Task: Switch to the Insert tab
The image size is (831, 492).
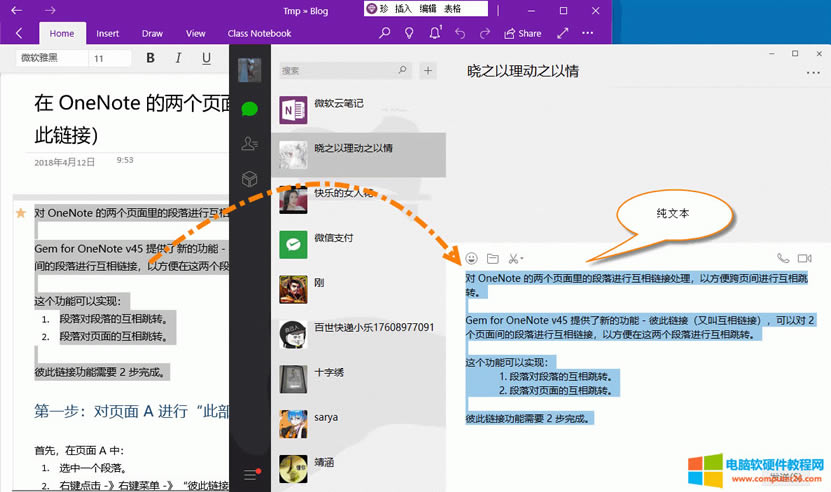Action: [x=107, y=33]
